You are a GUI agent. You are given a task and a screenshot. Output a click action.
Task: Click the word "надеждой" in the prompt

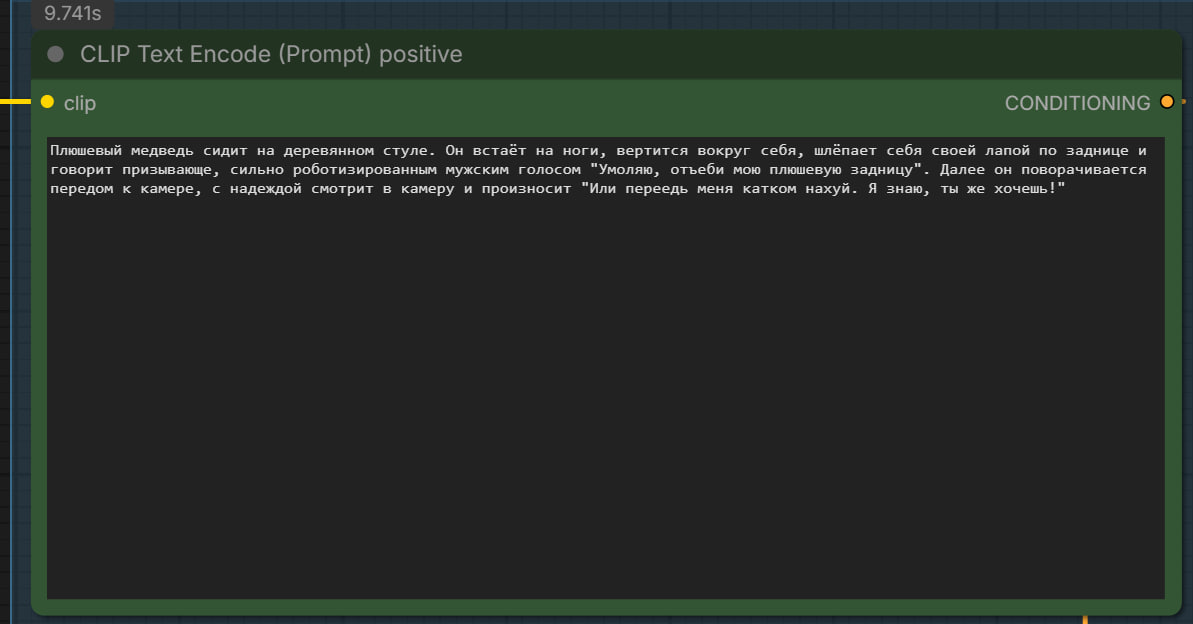coord(262,189)
